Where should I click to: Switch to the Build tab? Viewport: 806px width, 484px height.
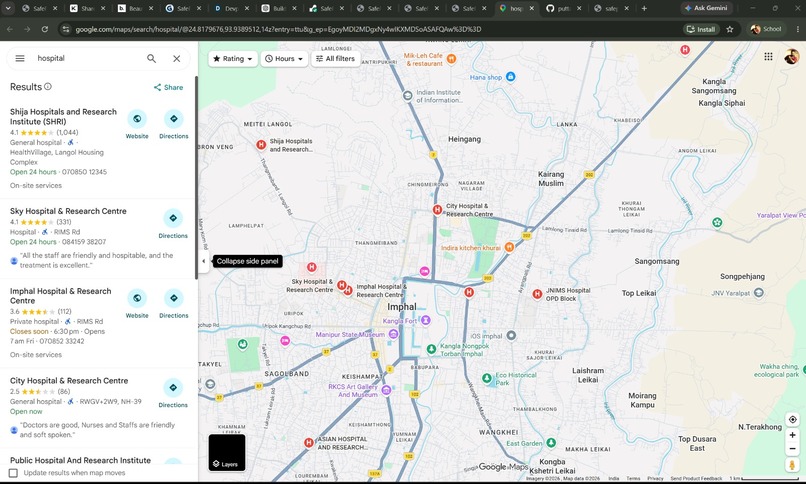pyautogui.click(x=279, y=8)
